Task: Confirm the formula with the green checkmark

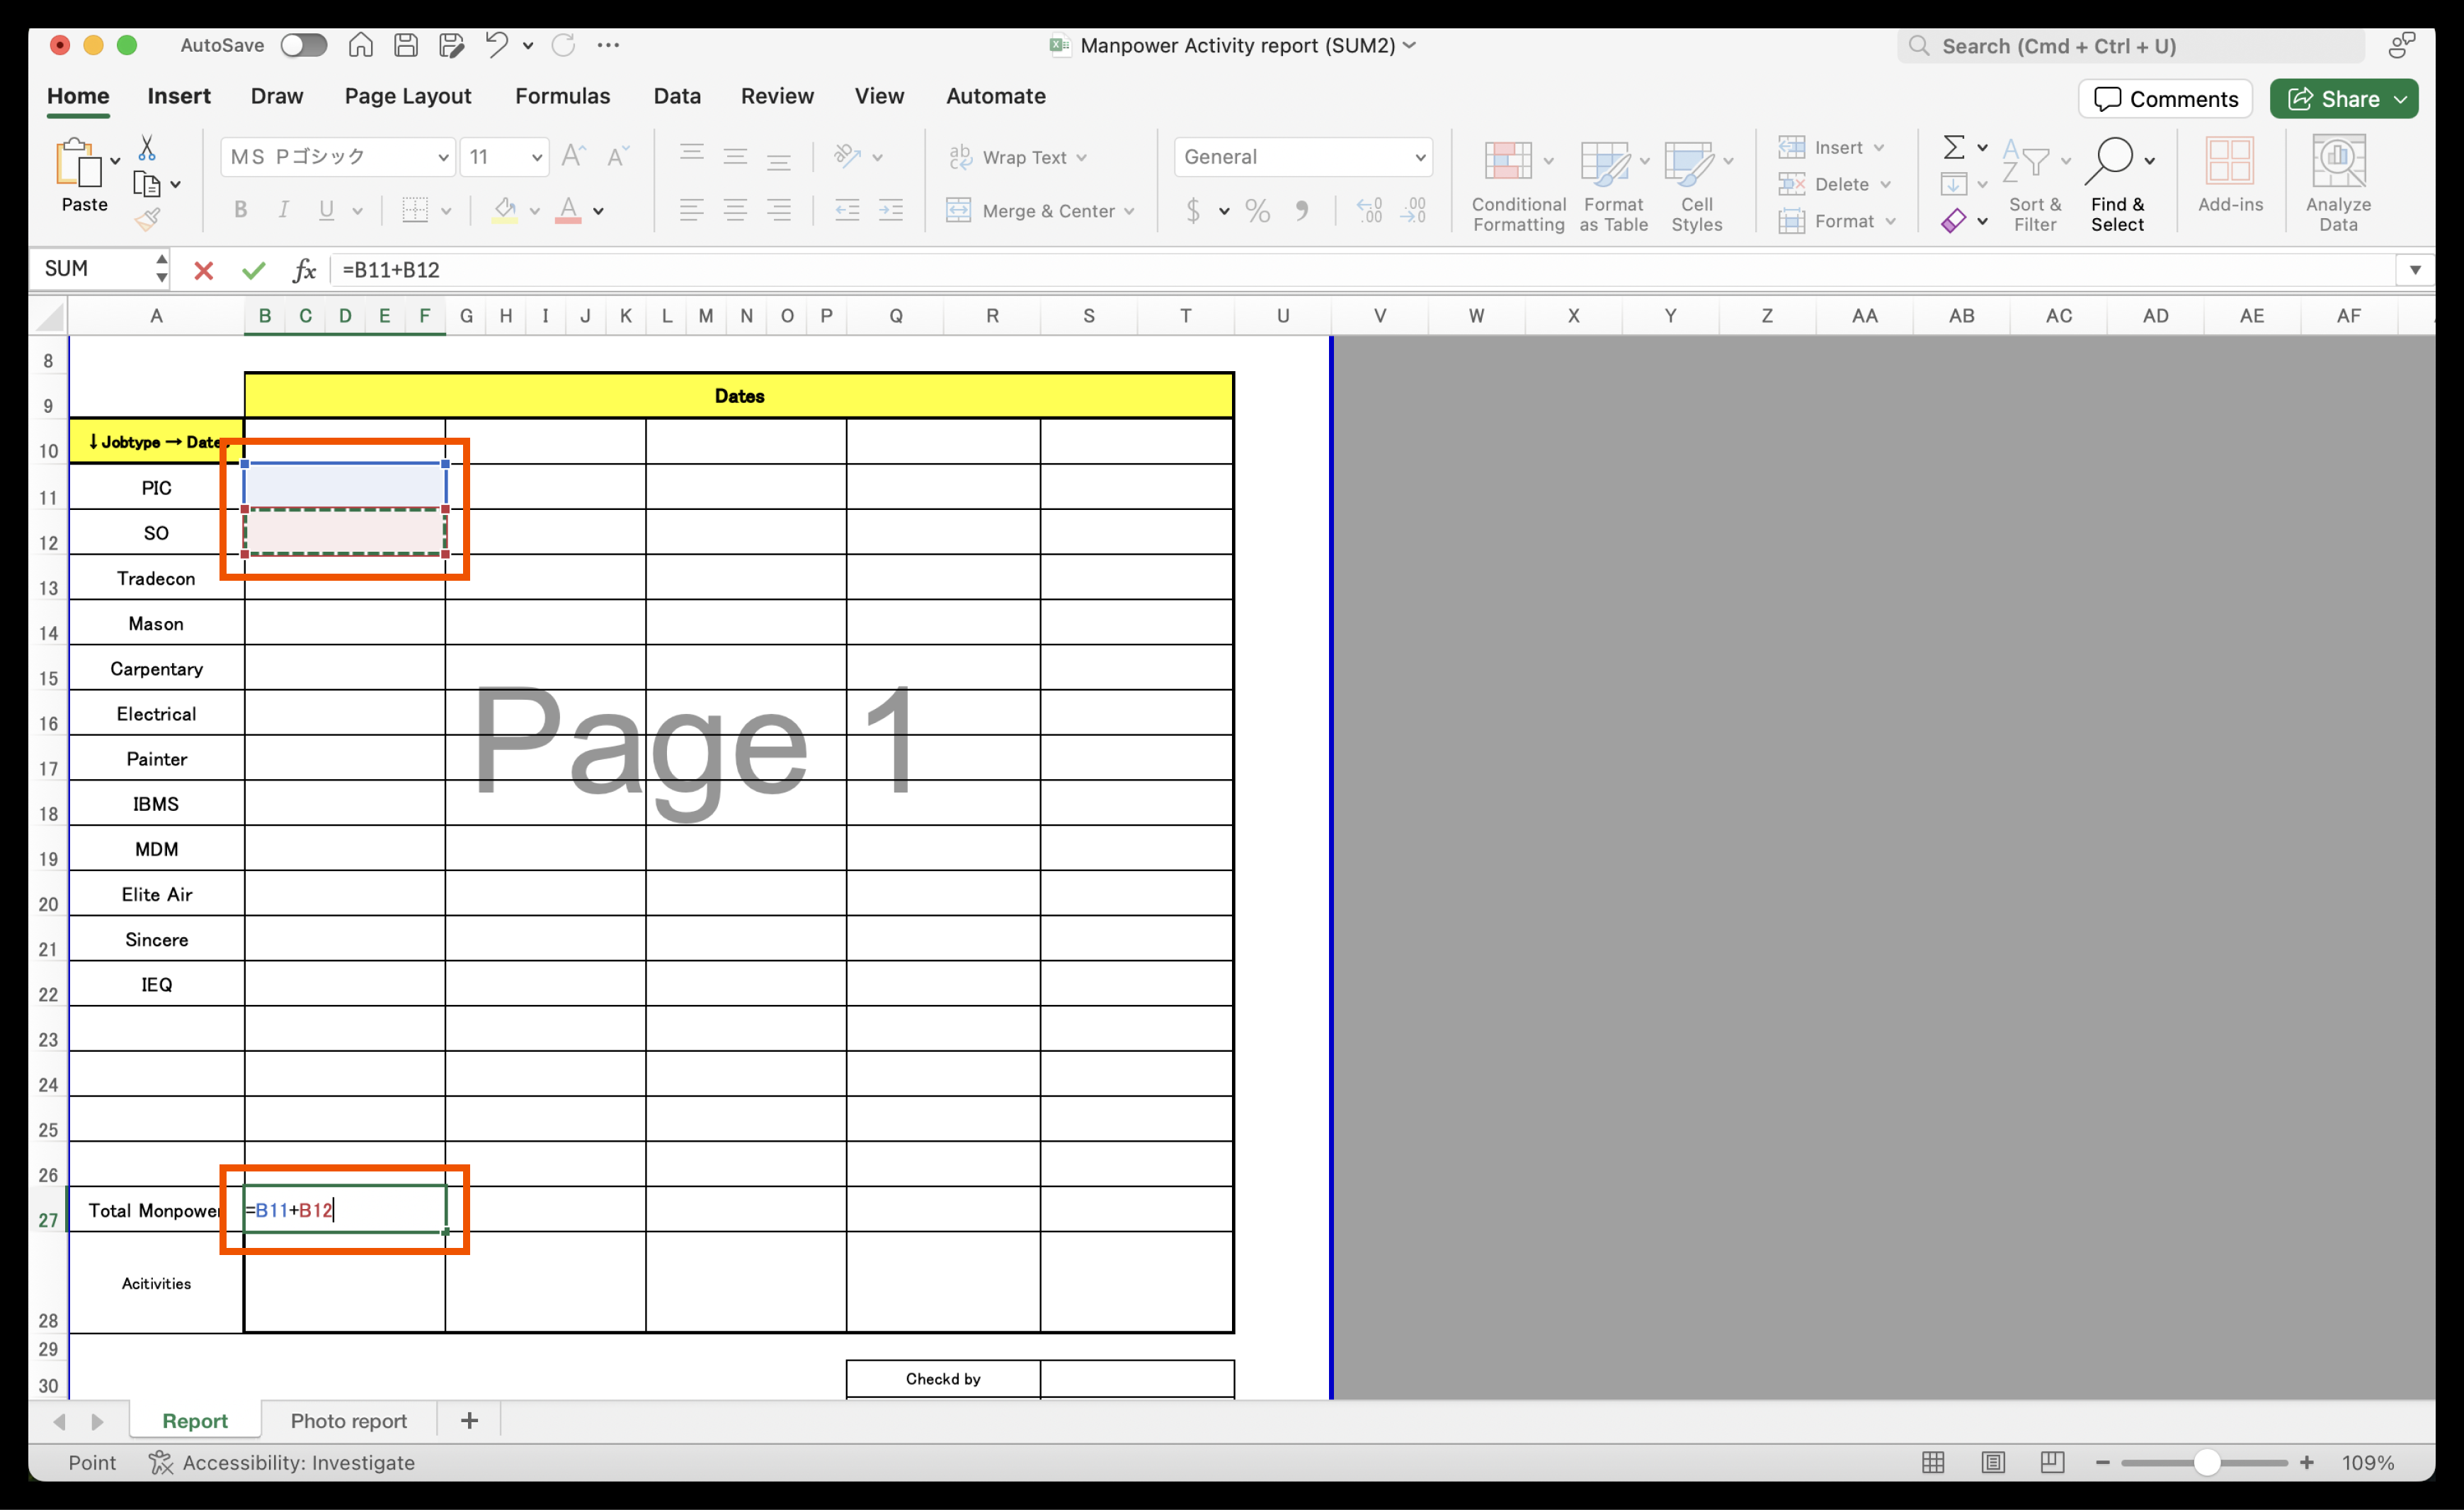Action: 254,270
